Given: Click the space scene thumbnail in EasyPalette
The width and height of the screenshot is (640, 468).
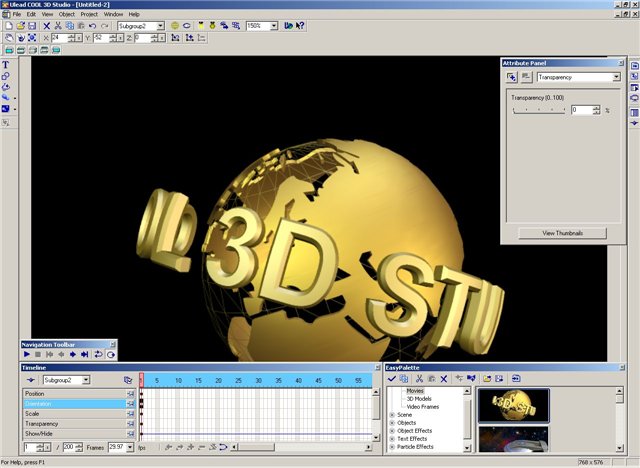Looking at the screenshot, I should click(513, 439).
